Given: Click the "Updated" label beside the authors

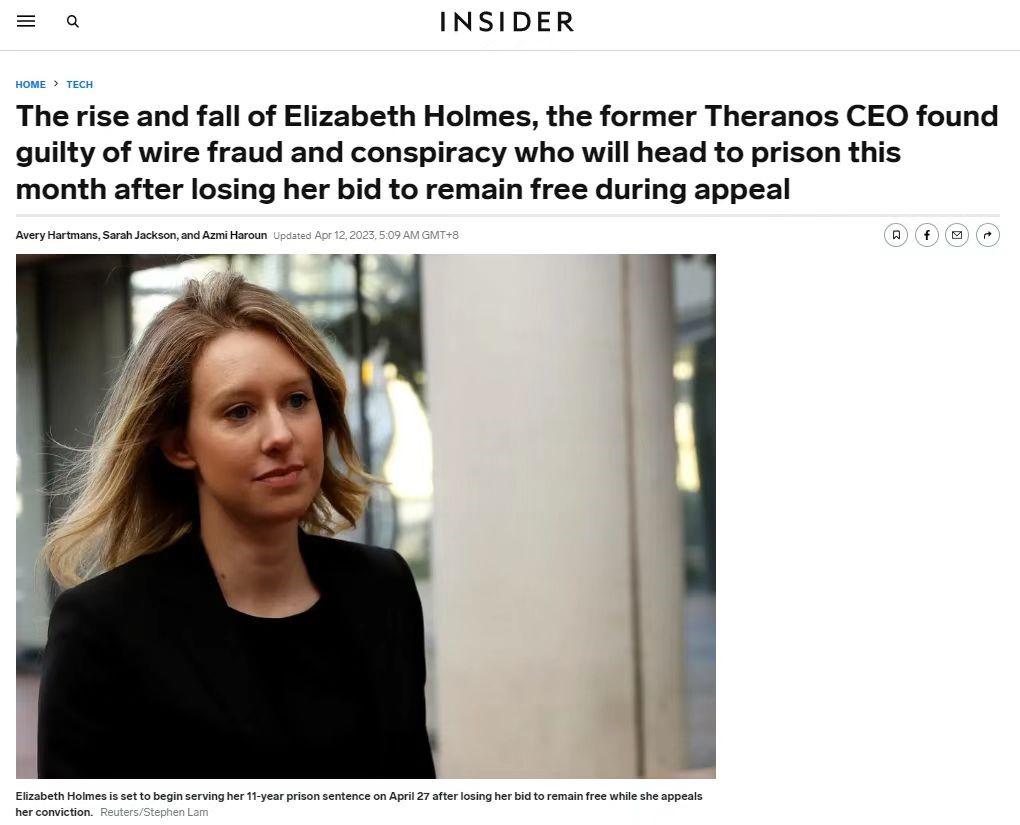Looking at the screenshot, I should (x=292, y=236).
